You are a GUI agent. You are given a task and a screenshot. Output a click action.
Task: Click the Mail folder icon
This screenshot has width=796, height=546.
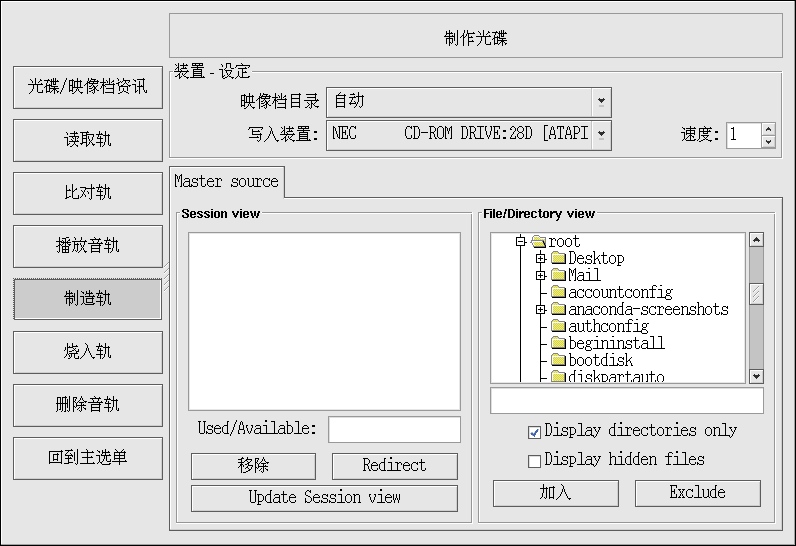558,275
